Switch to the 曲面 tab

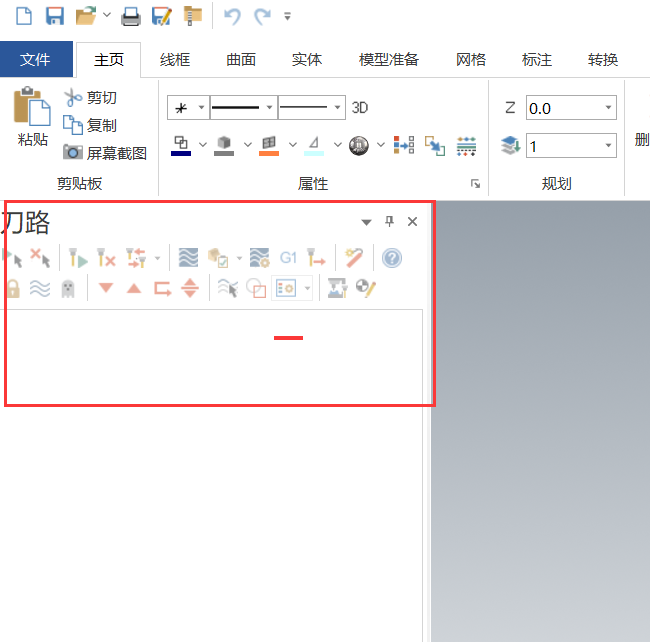click(x=241, y=60)
